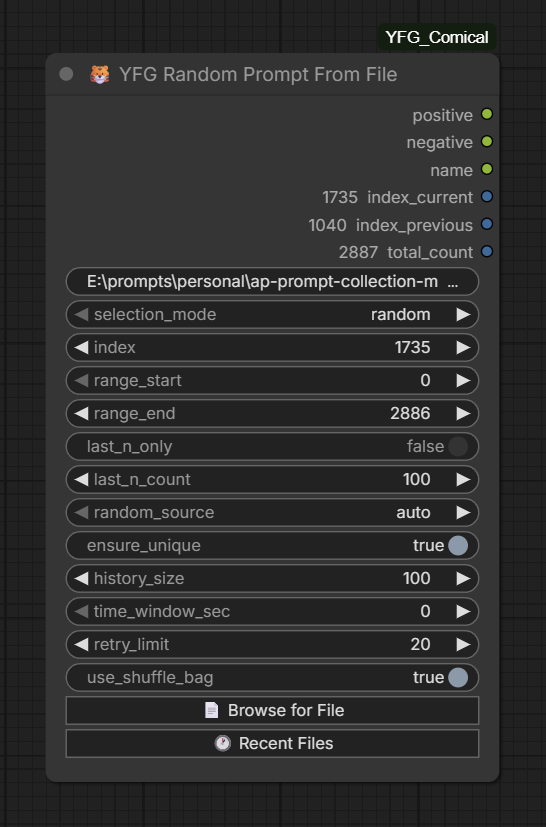The image size is (546, 827).
Task: Click the 2887 total_count output label
Action: 406,252
